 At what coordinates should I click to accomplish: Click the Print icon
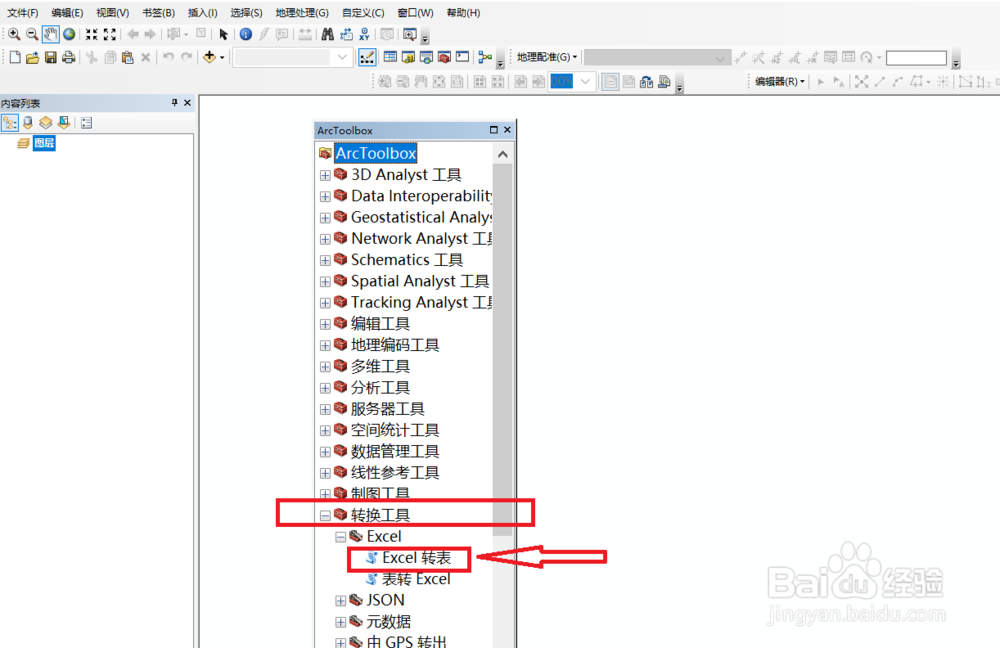pos(68,57)
